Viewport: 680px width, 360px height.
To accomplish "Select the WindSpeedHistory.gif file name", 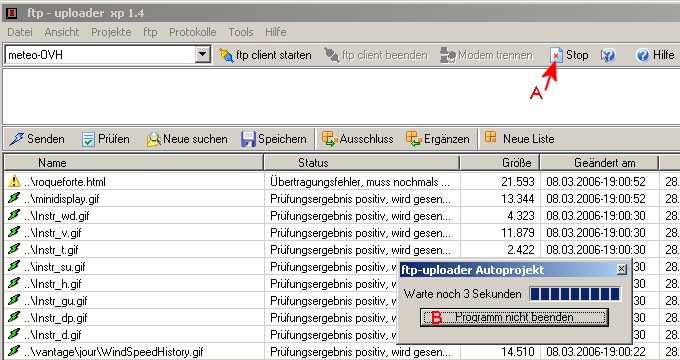I will point(114,352).
